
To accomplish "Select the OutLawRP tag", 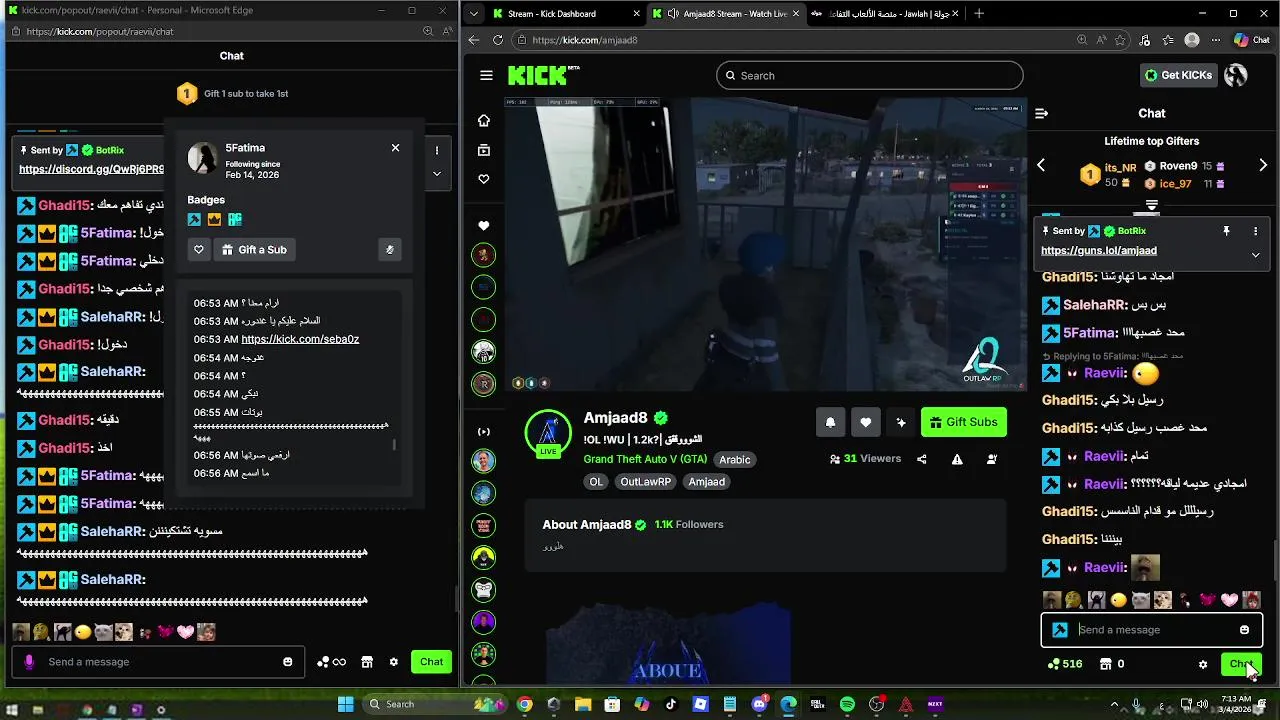I will (644, 482).
